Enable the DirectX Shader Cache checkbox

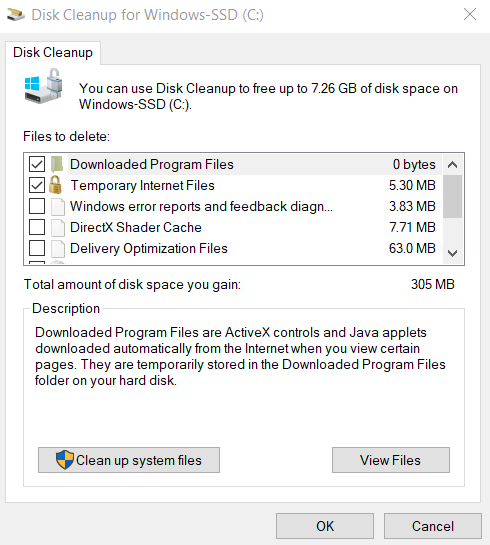click(37, 227)
